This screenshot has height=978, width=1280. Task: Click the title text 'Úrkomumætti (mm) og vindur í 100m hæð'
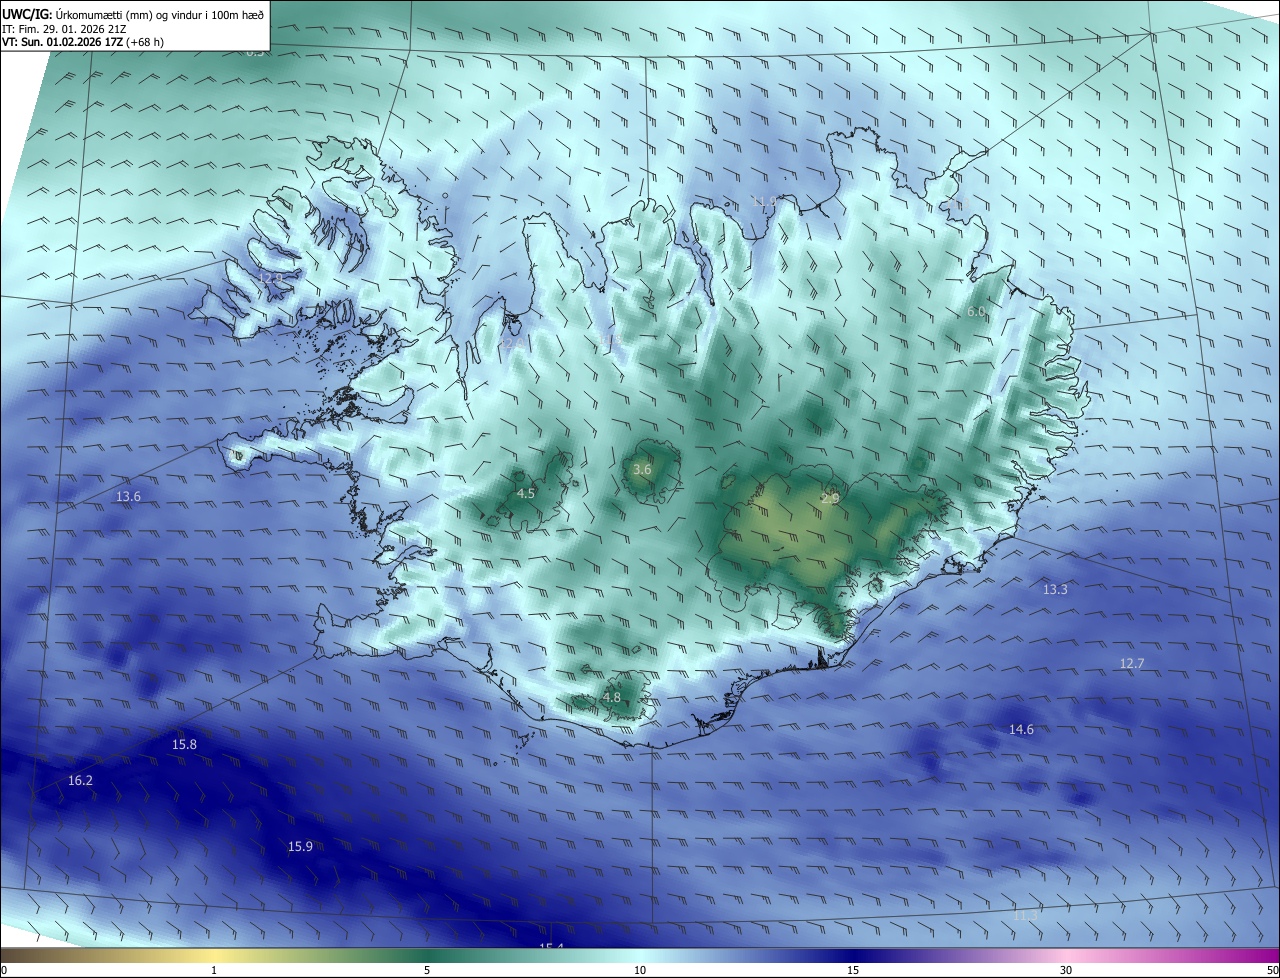tap(160, 14)
